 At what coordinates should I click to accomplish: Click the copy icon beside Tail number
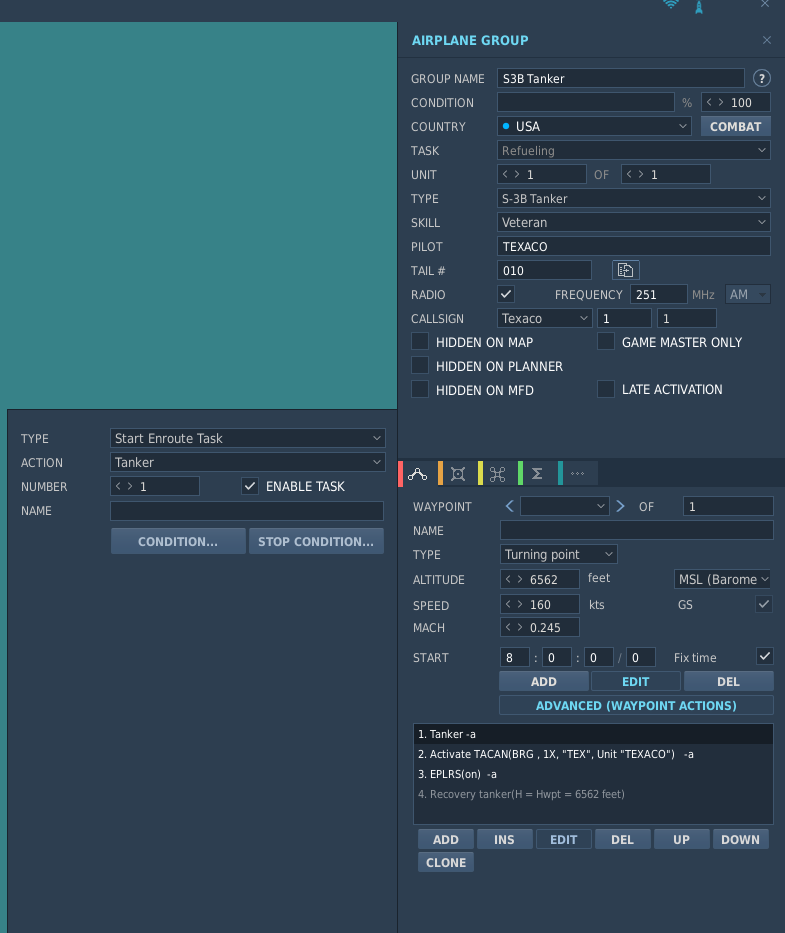[626, 270]
